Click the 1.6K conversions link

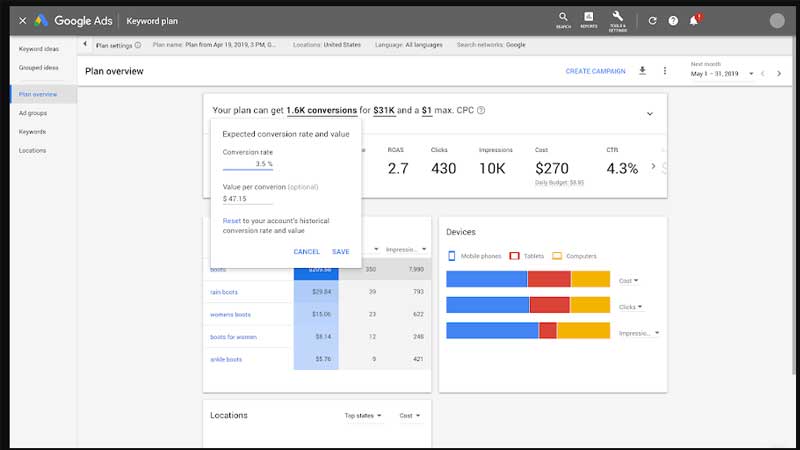[x=321, y=110]
